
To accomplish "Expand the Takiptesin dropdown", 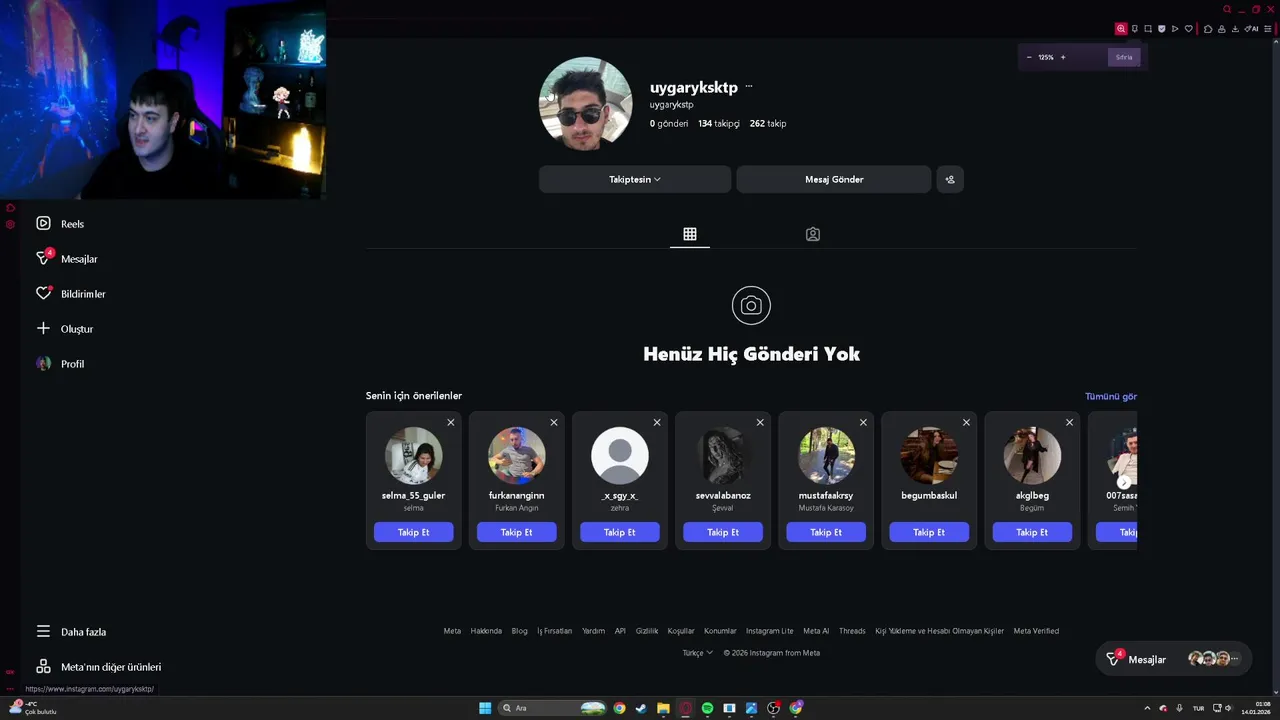I will pyautogui.click(x=635, y=179).
